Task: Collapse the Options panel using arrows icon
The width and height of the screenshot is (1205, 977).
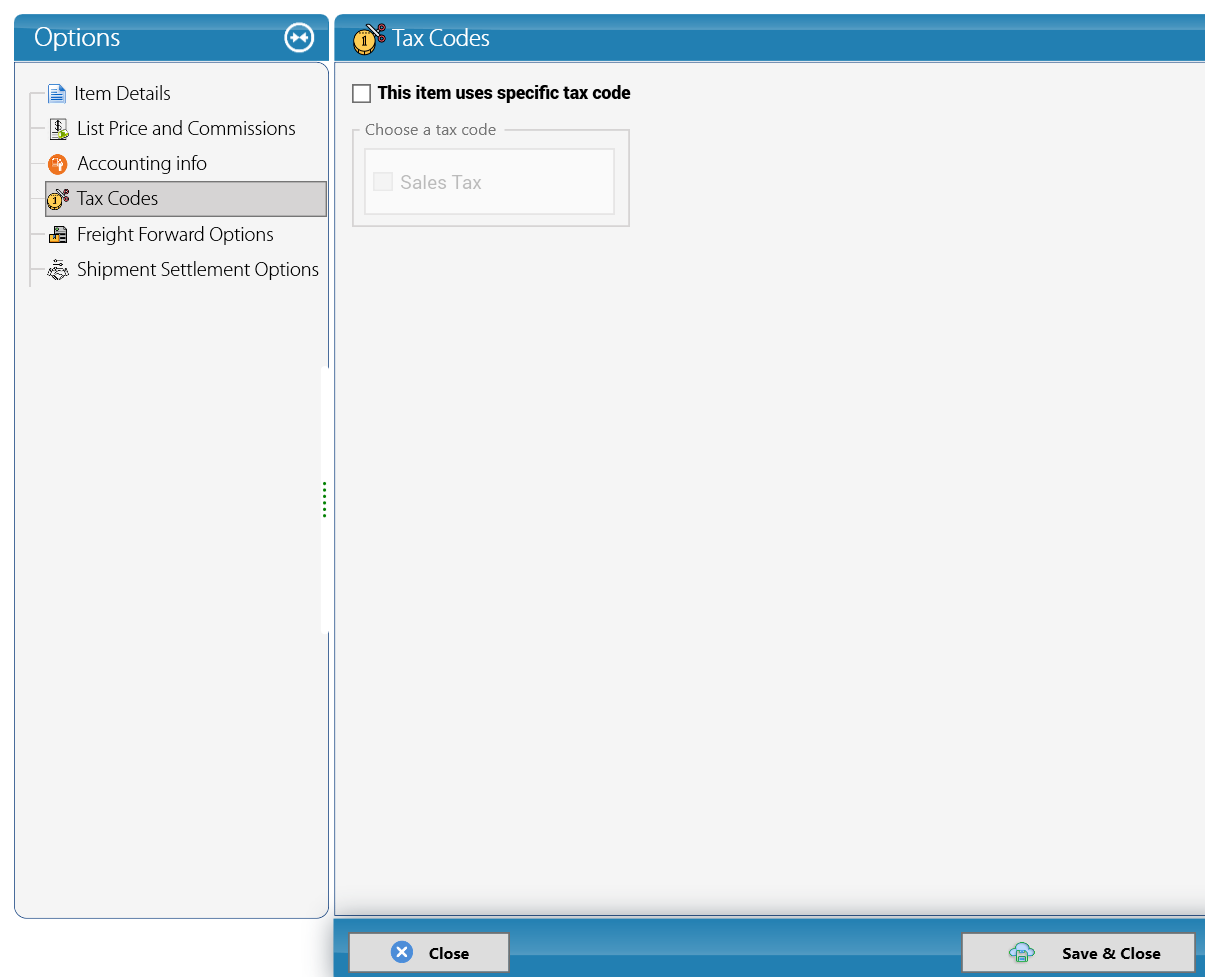Action: tap(299, 38)
